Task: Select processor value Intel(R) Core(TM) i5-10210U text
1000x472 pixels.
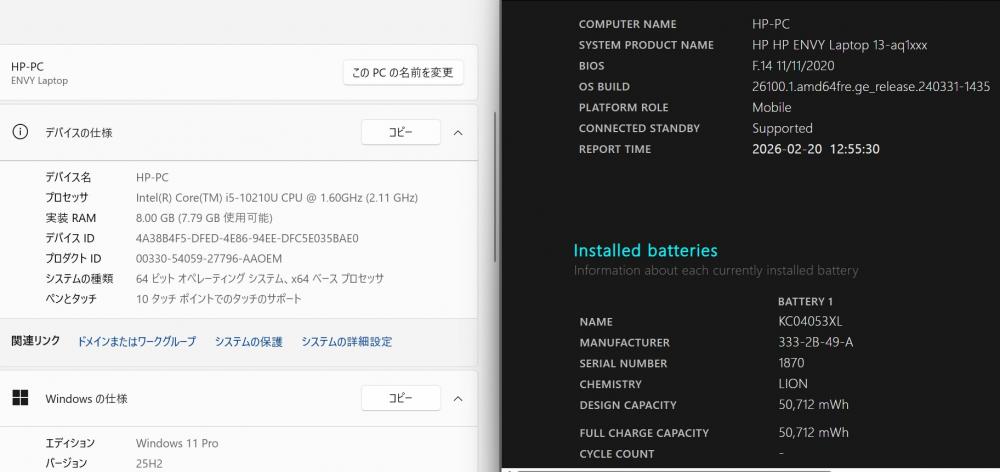Action: click(277, 198)
